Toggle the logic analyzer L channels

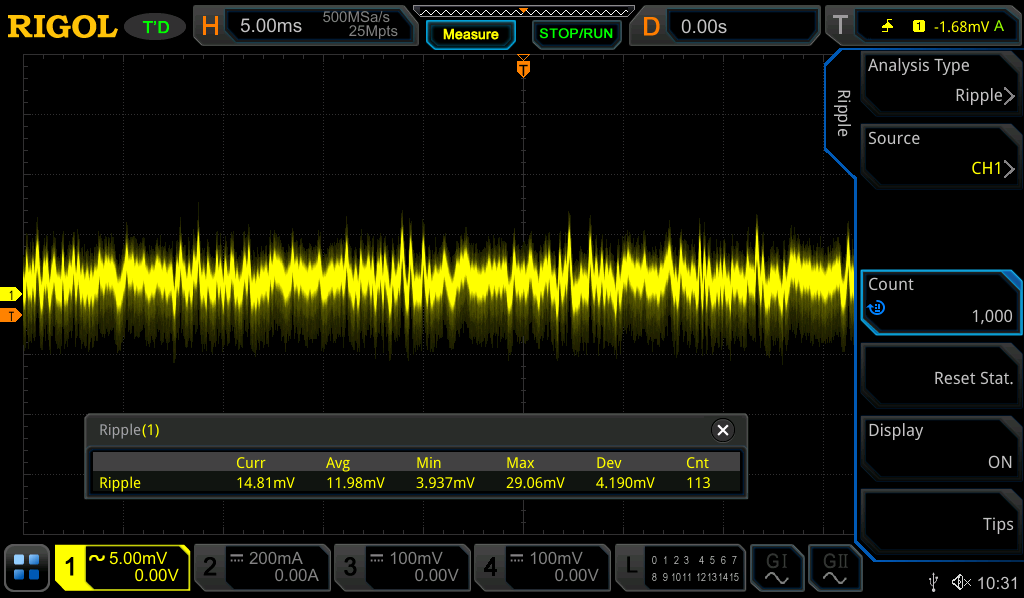coord(680,567)
